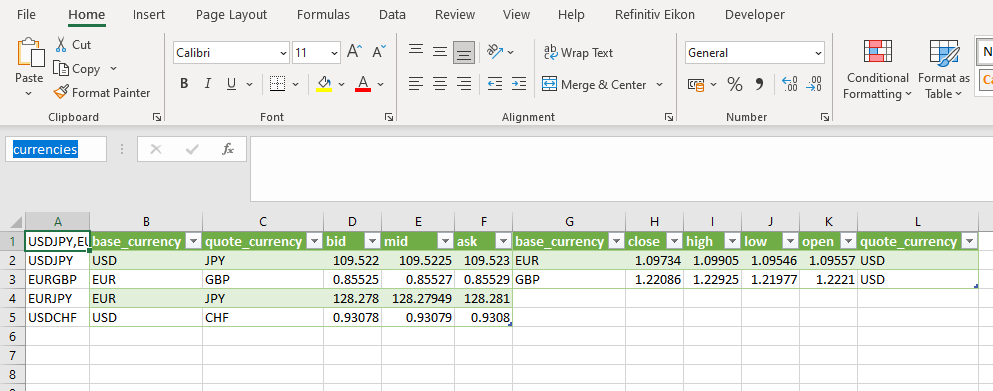Toggle Bold formatting
The width and height of the screenshot is (993, 391).
[184, 84]
